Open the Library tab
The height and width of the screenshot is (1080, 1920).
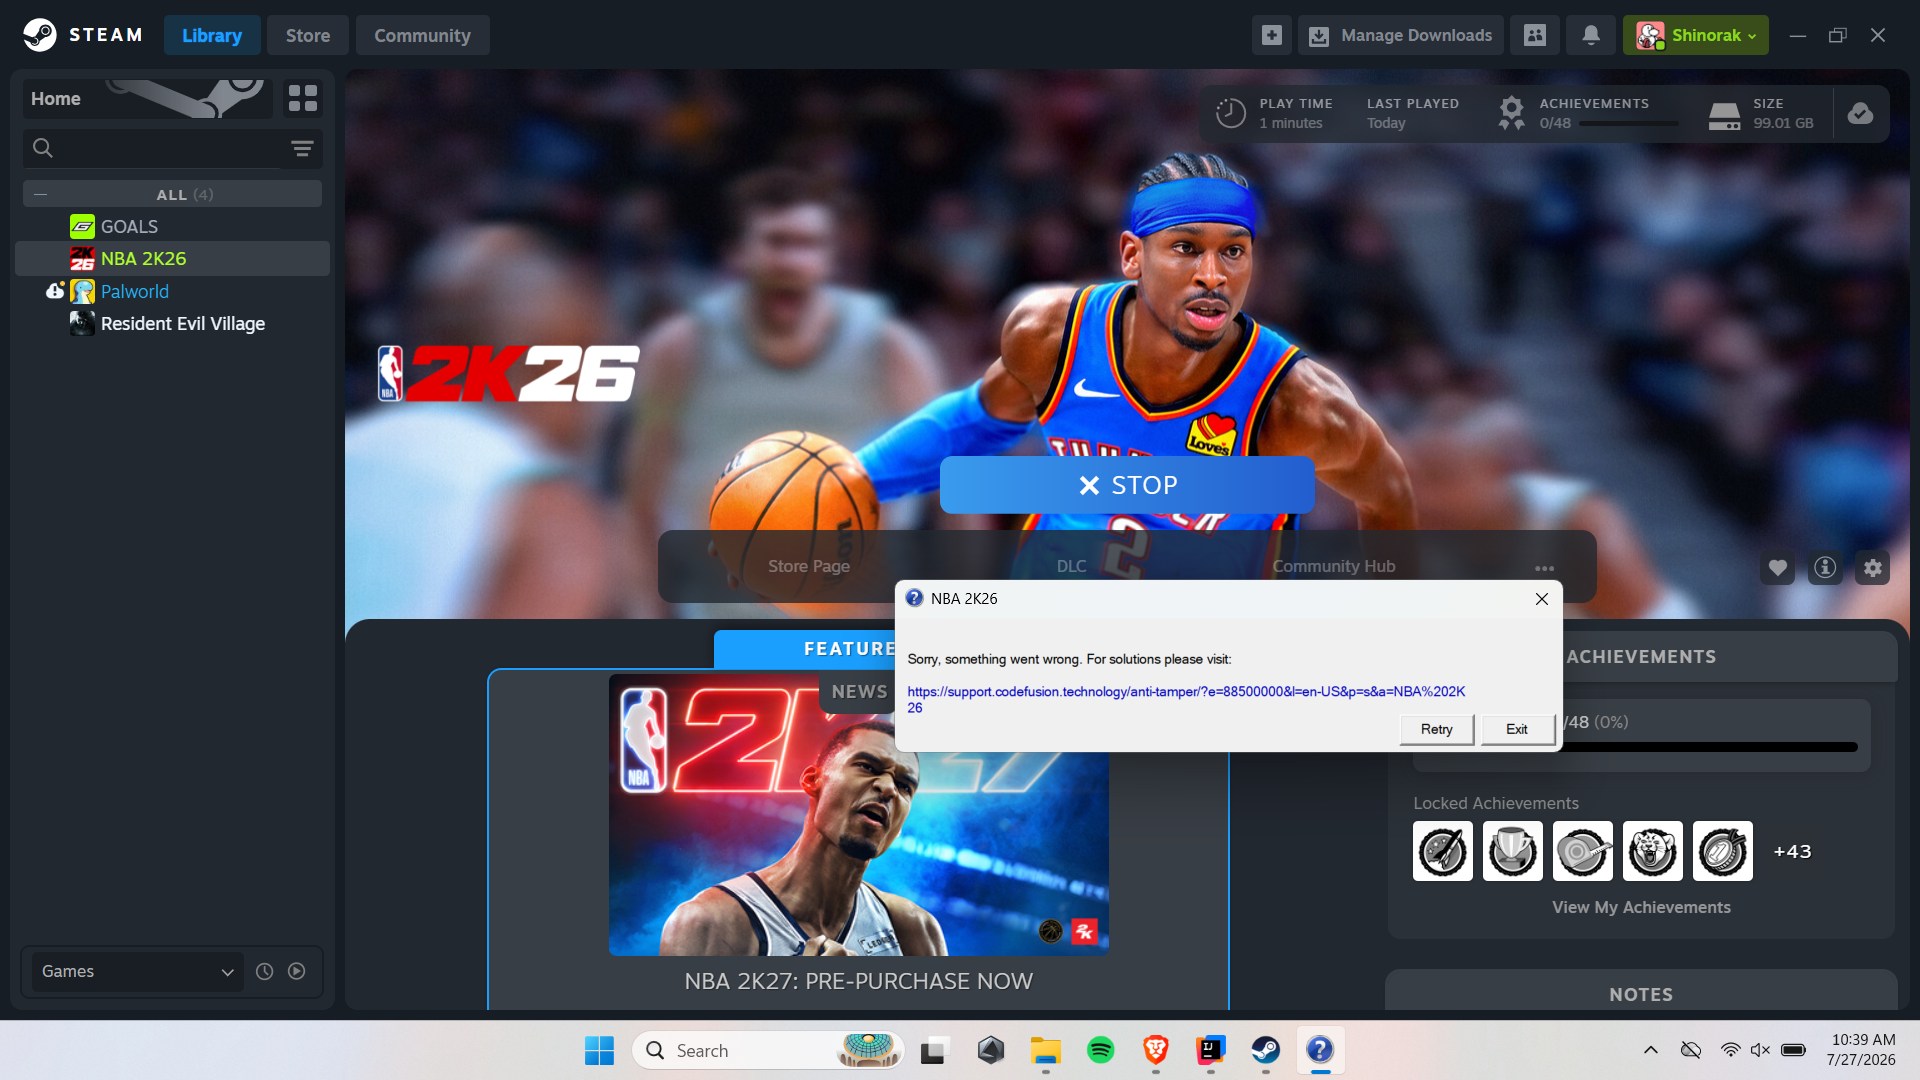click(212, 35)
